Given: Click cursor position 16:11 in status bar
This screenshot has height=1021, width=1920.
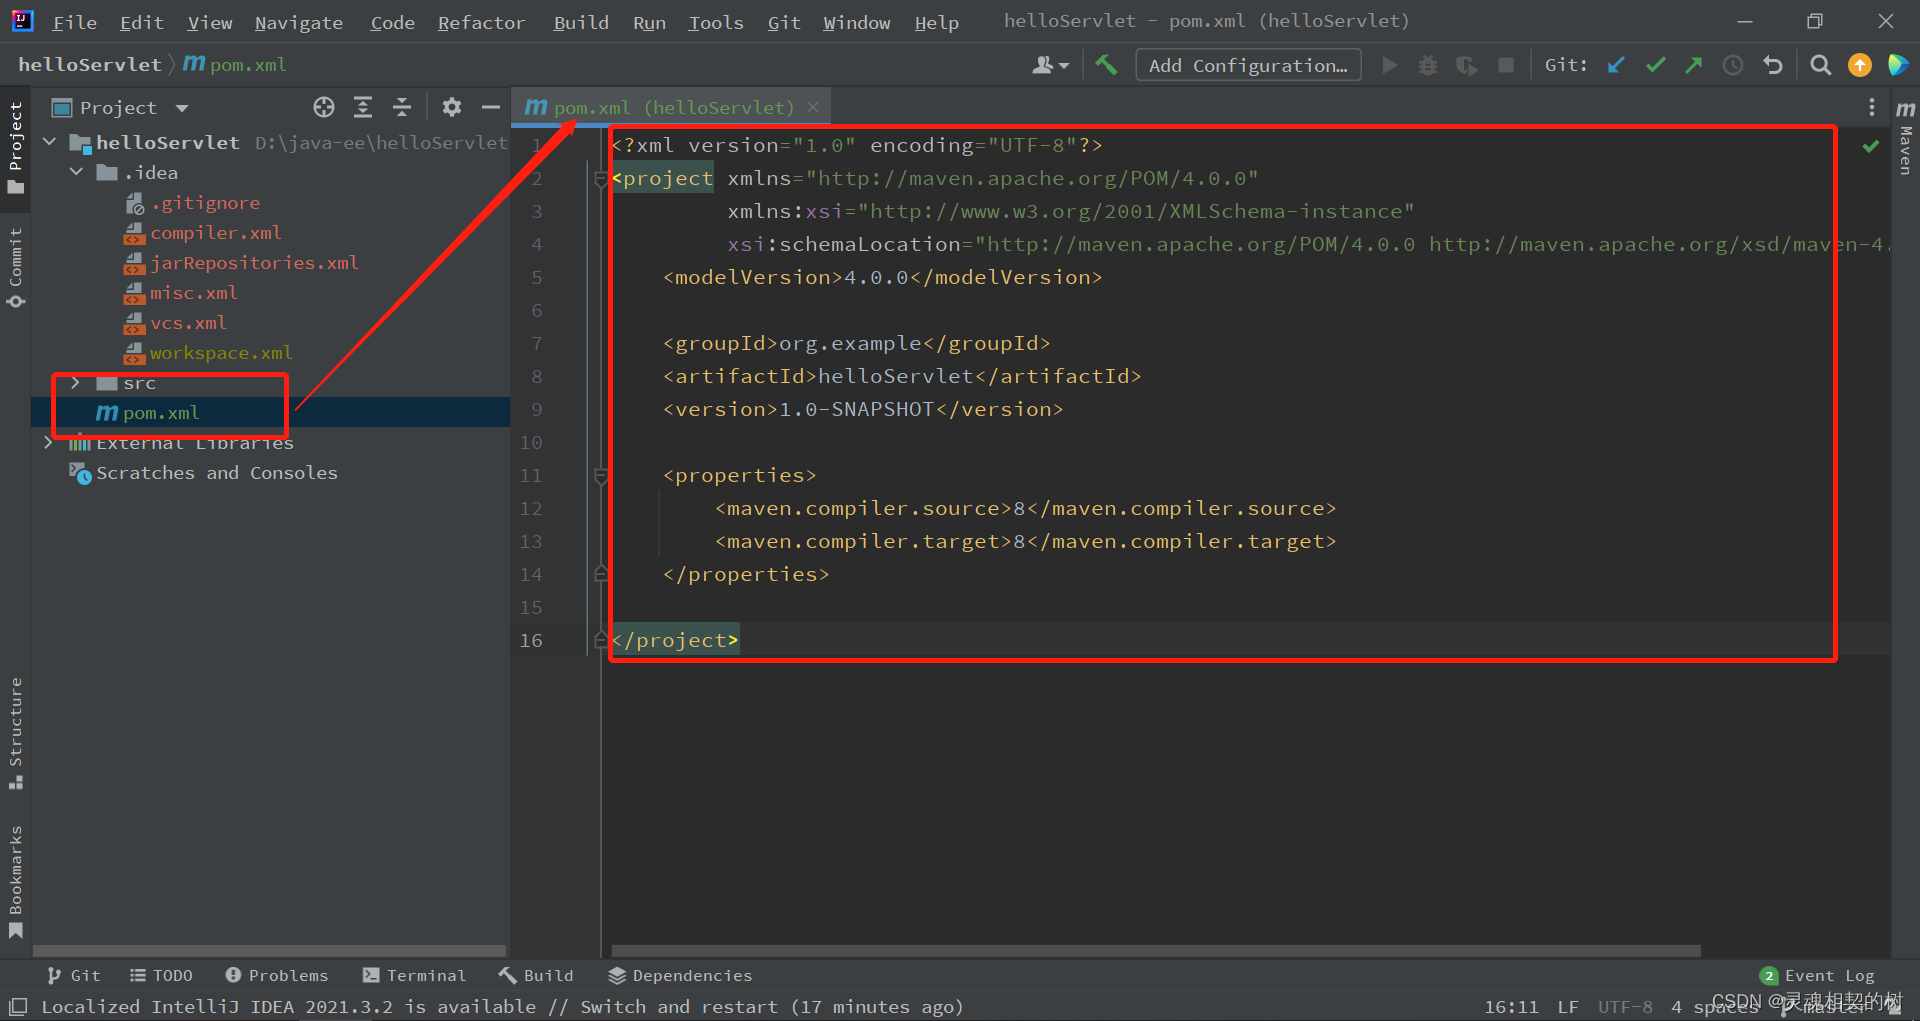Looking at the screenshot, I should 1511,1007.
